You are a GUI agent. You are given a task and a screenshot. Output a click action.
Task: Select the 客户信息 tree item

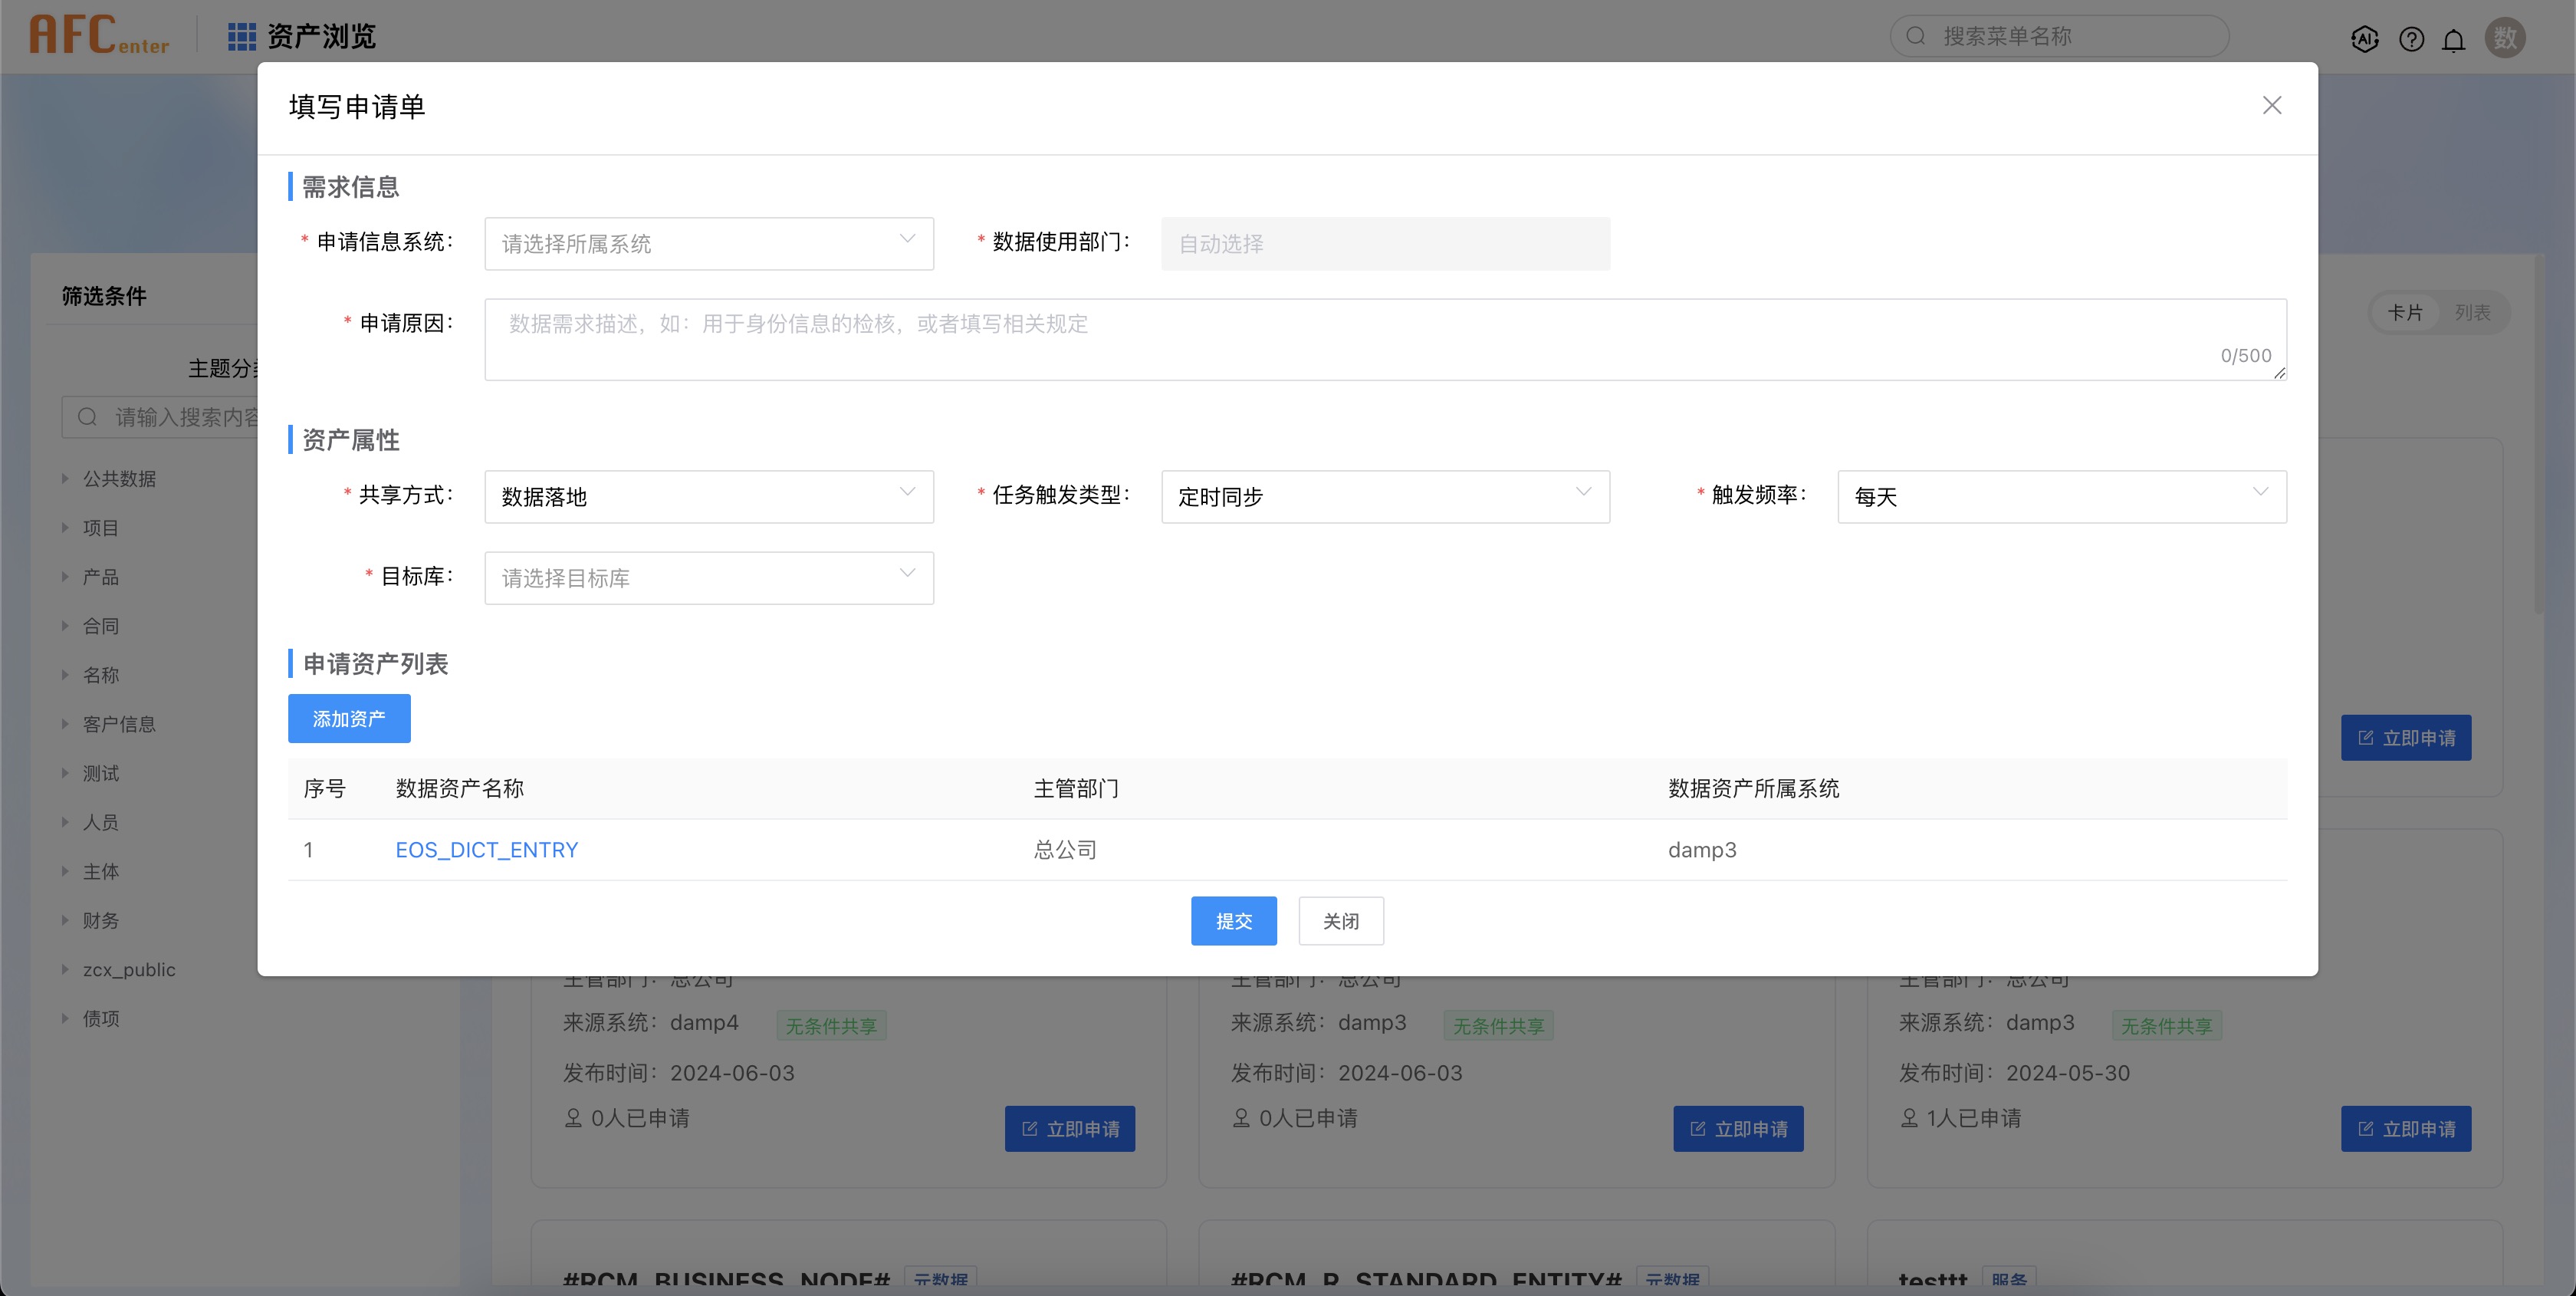coord(119,724)
